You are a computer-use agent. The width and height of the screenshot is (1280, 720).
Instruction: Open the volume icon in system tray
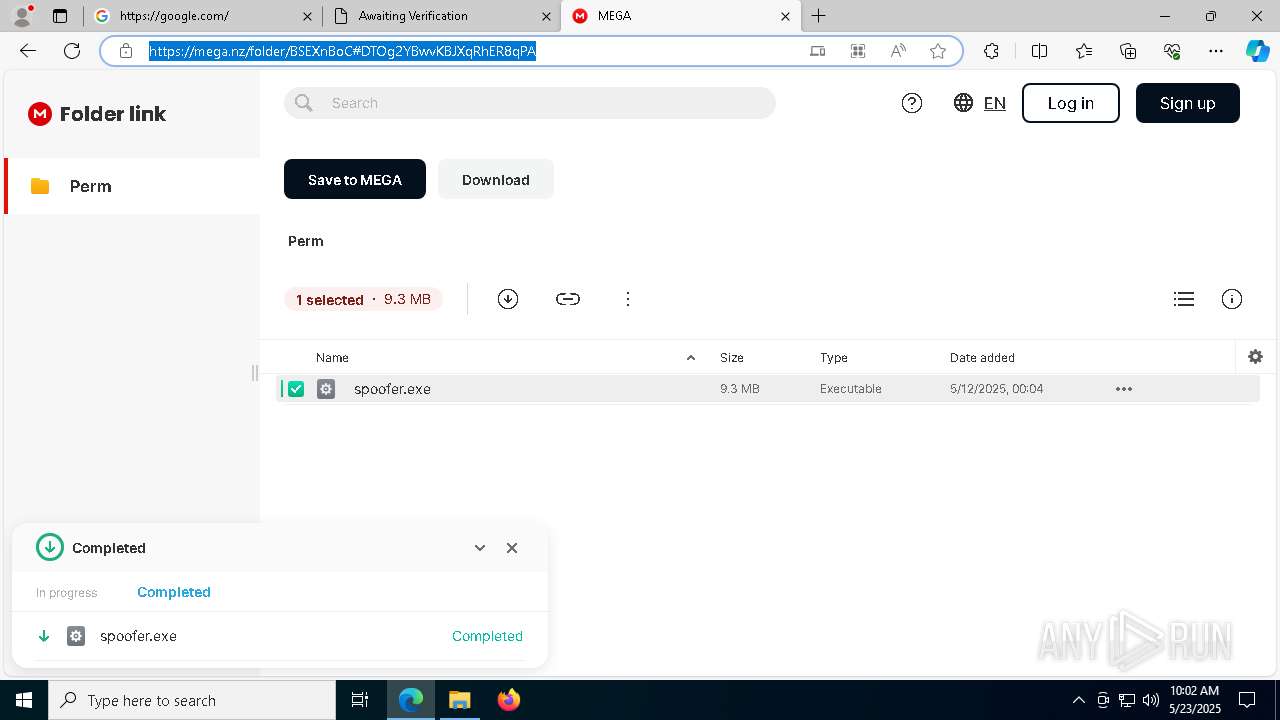tap(1150, 700)
